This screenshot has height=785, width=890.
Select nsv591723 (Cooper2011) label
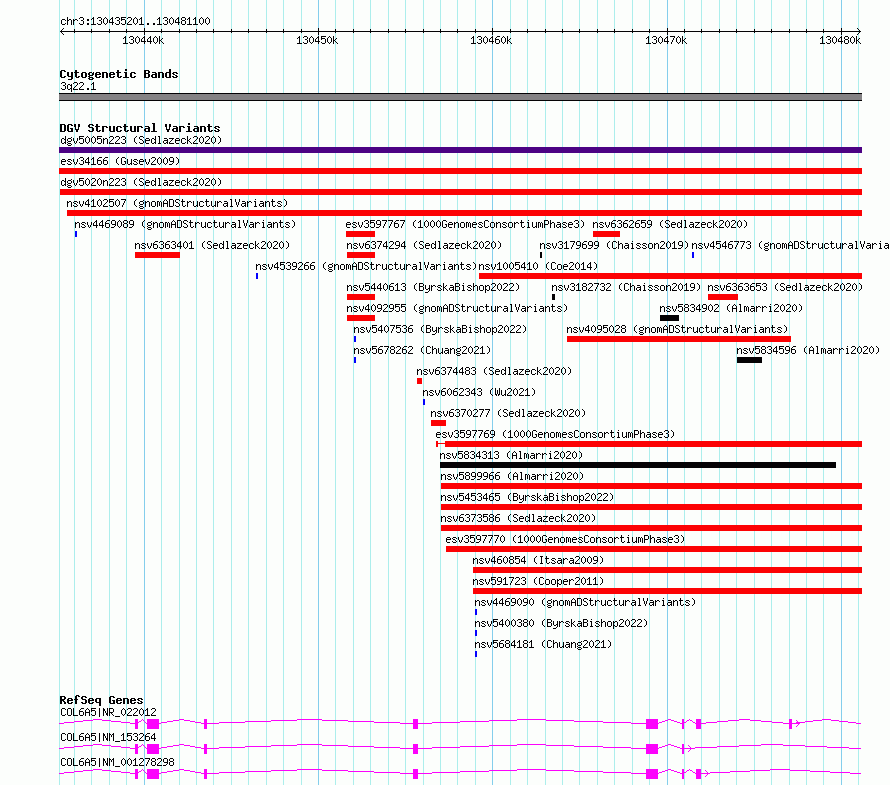pos(538,581)
